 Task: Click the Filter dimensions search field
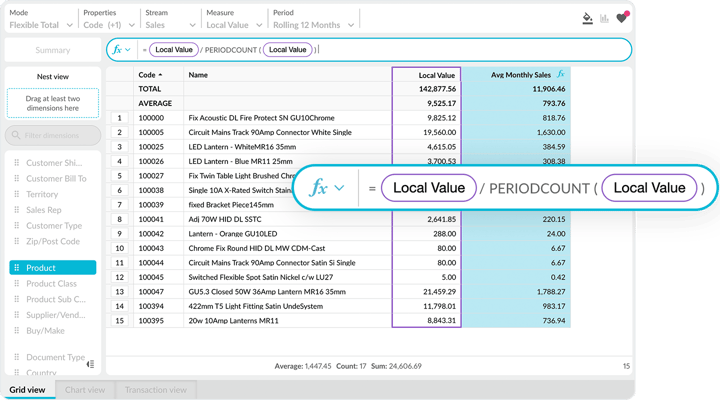53,135
